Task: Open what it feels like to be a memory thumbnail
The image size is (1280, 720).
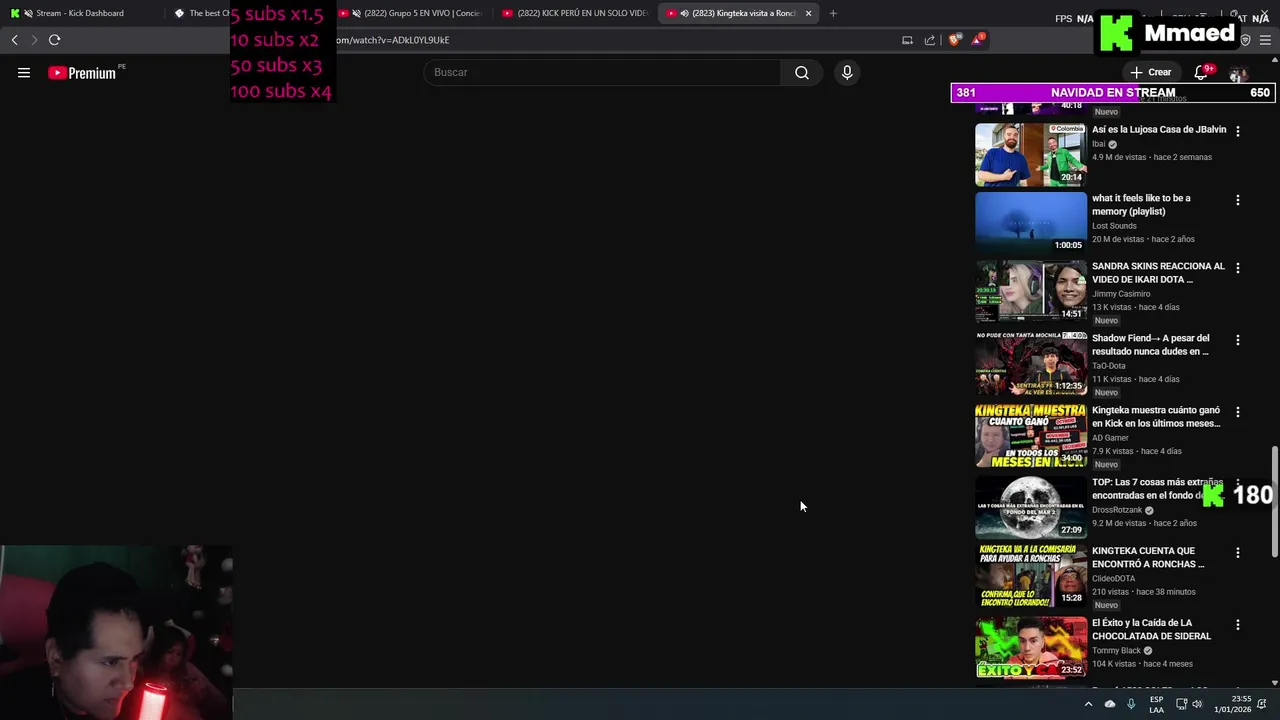Action: coord(1031,223)
